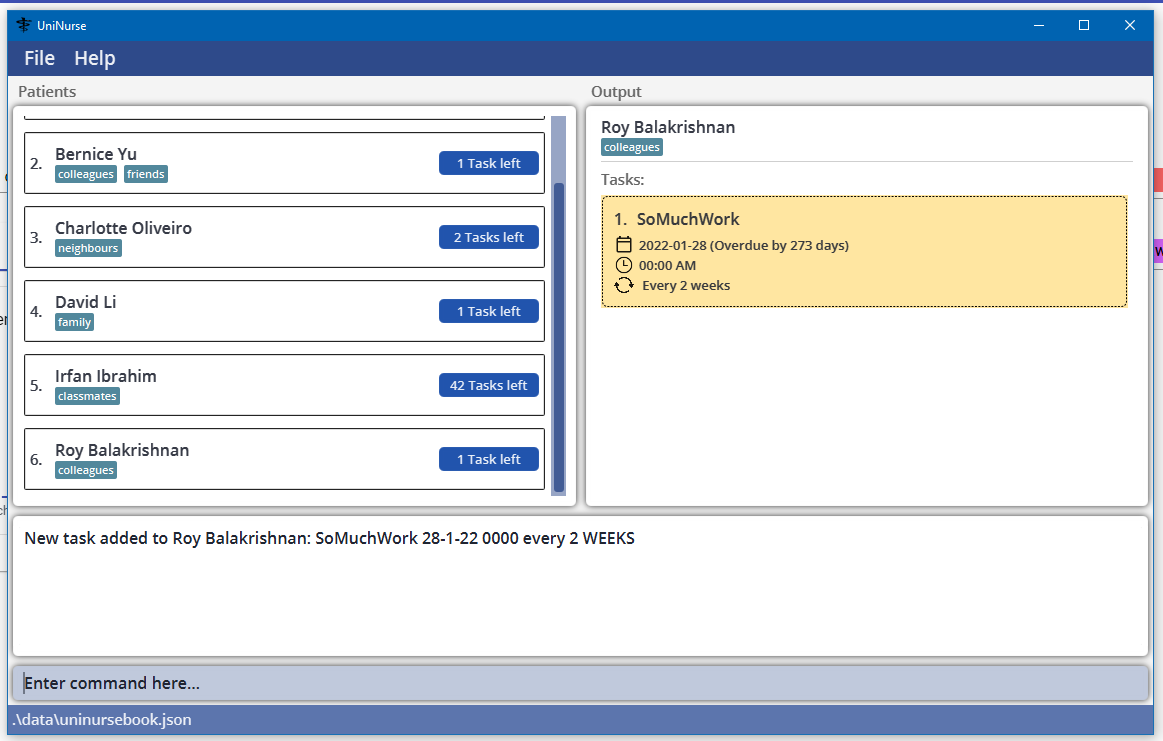Open the File menu
Screen dimensions: 1163x741
point(39,58)
